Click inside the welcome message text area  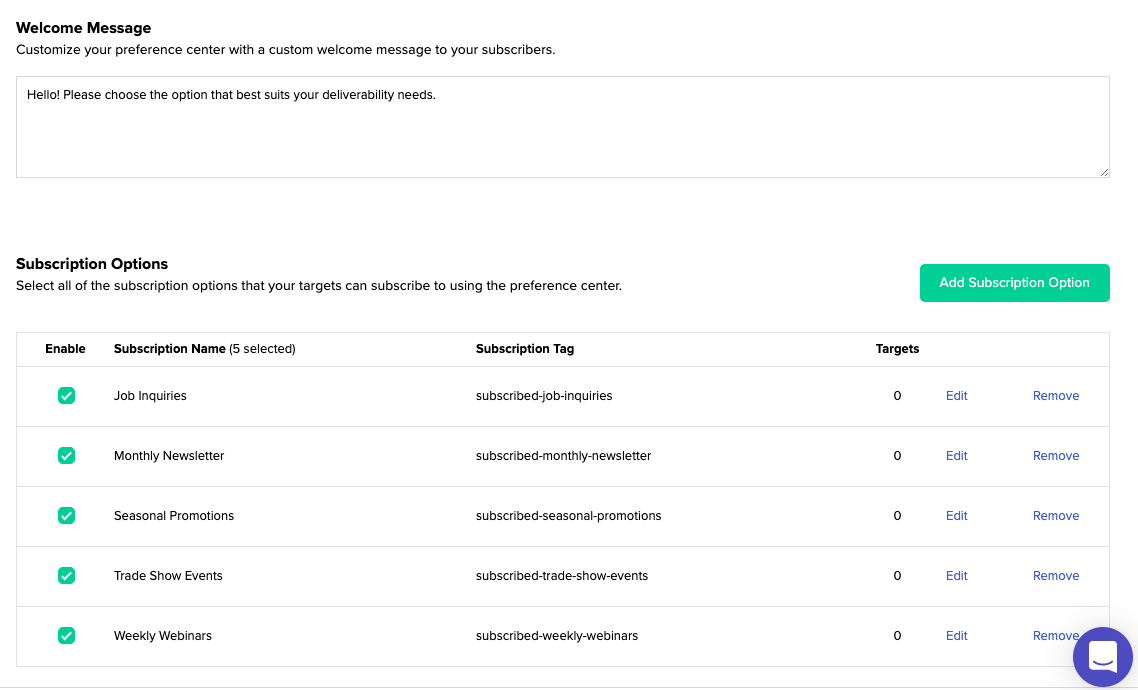562,127
